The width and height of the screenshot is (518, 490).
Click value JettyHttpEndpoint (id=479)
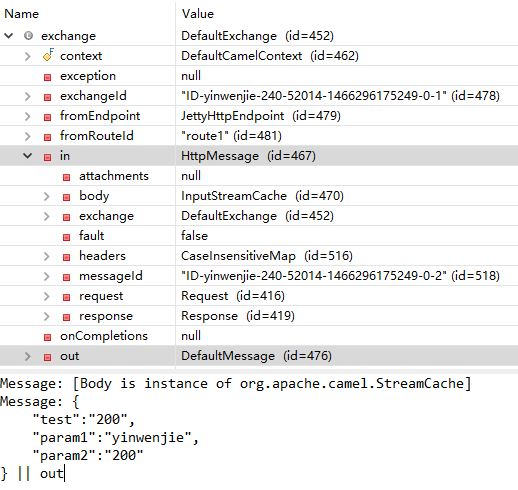pos(261,116)
